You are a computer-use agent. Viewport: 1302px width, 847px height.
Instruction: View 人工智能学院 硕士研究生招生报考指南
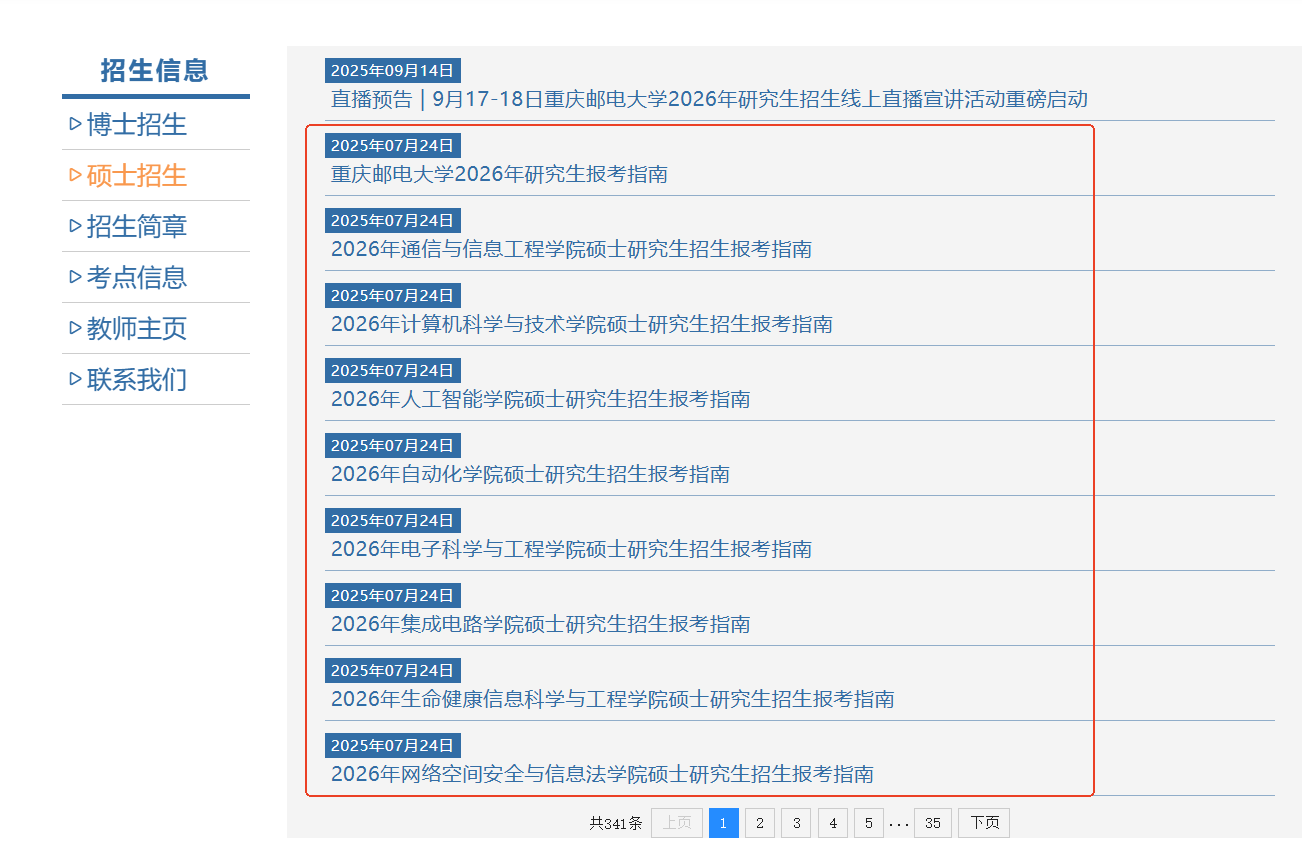click(x=540, y=400)
